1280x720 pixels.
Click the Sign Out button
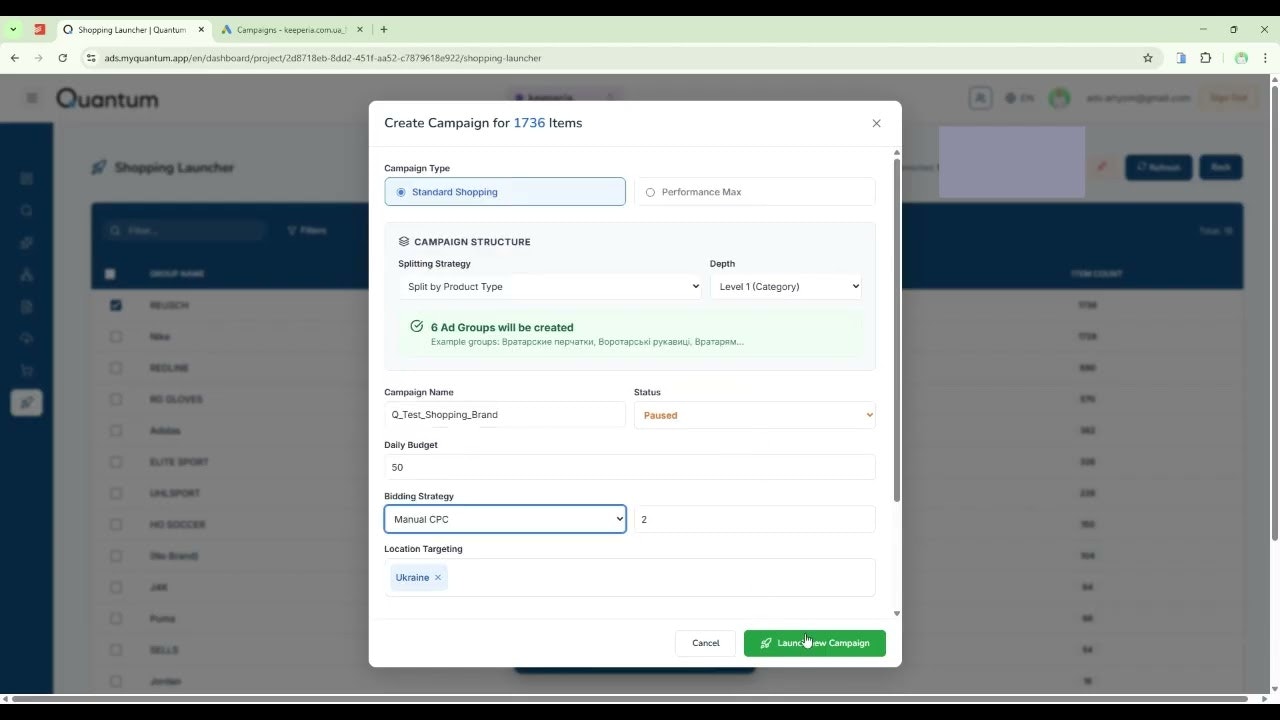[1229, 98]
